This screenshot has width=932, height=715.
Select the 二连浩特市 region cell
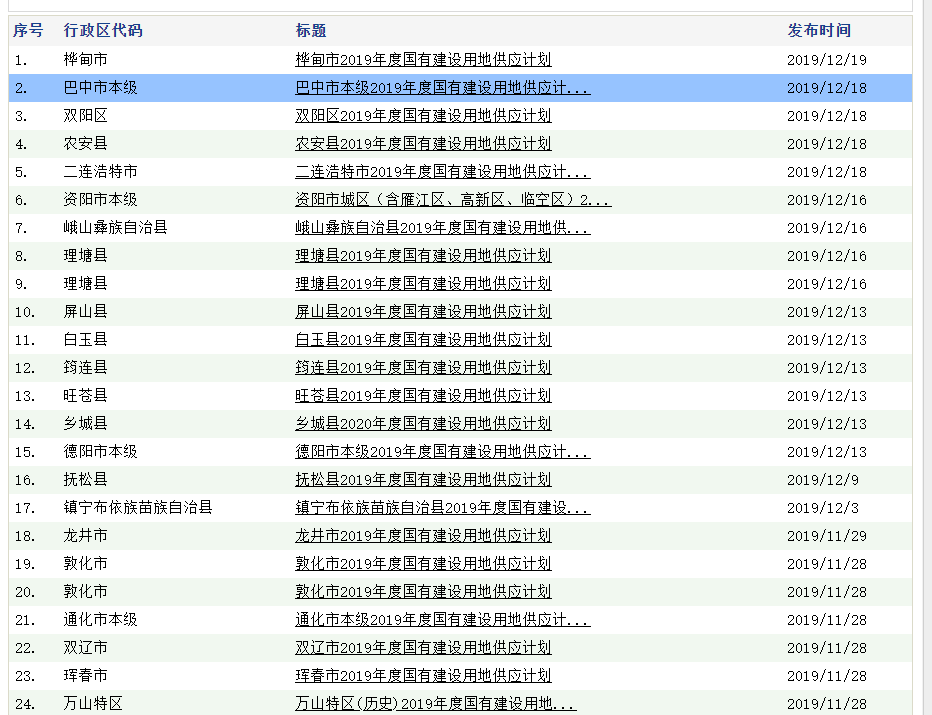click(100, 172)
